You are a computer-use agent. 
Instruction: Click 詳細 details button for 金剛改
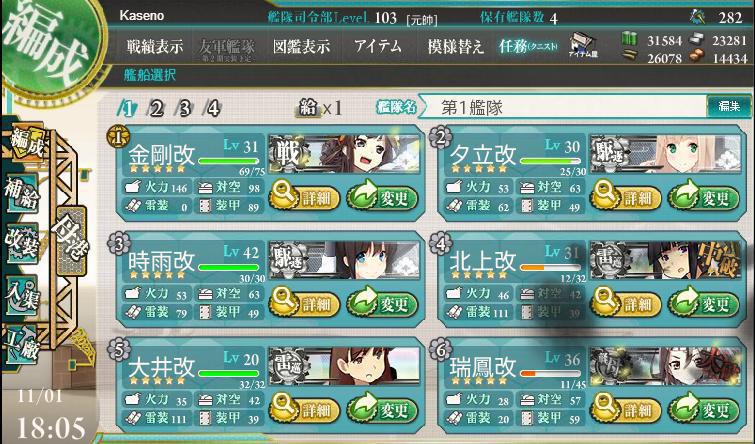coord(304,196)
